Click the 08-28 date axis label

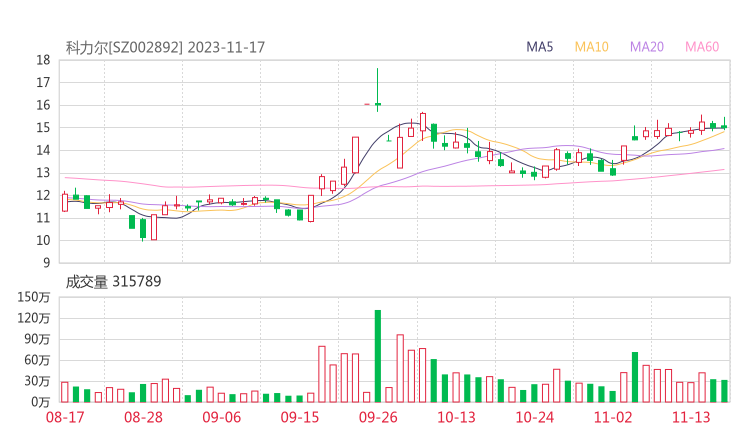(143, 417)
